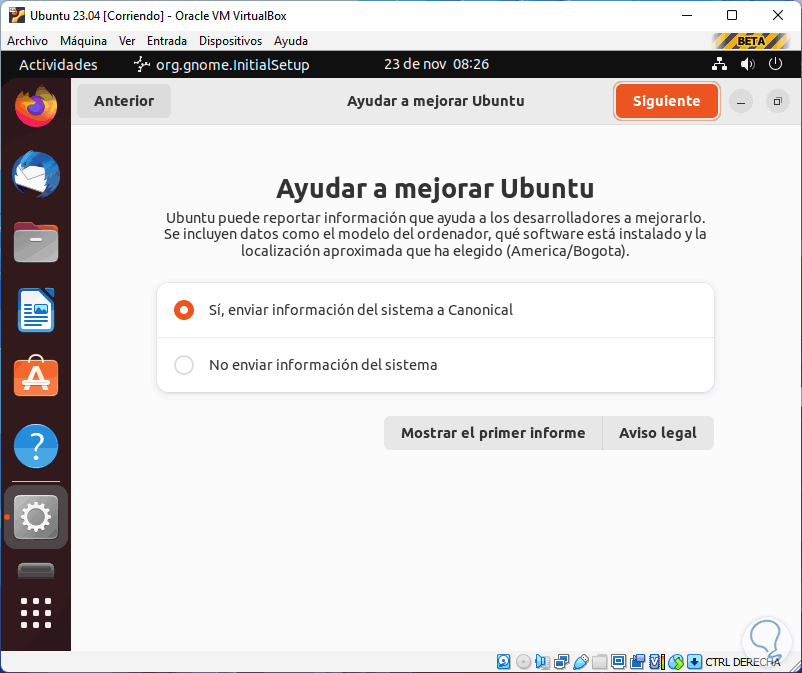Click the VirtualBox display settings indicator
The image size is (802, 673).
(x=618, y=662)
